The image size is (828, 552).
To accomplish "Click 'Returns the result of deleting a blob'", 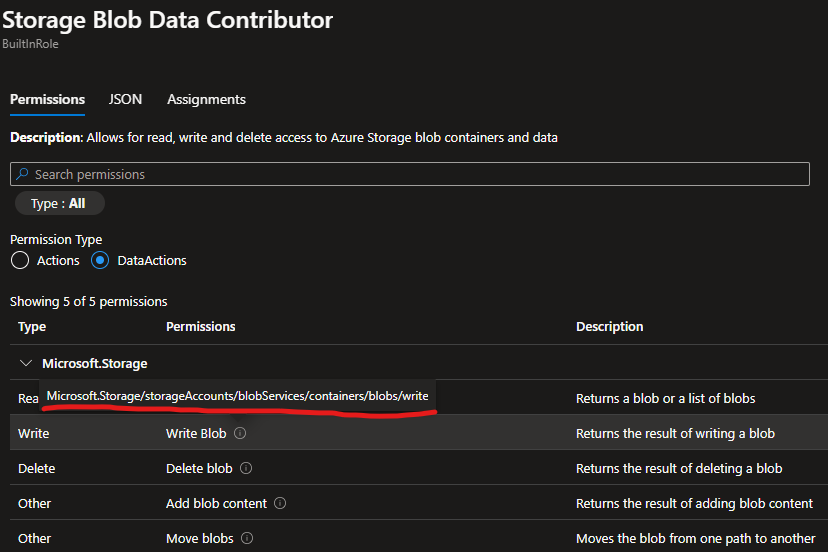I will [x=679, y=468].
